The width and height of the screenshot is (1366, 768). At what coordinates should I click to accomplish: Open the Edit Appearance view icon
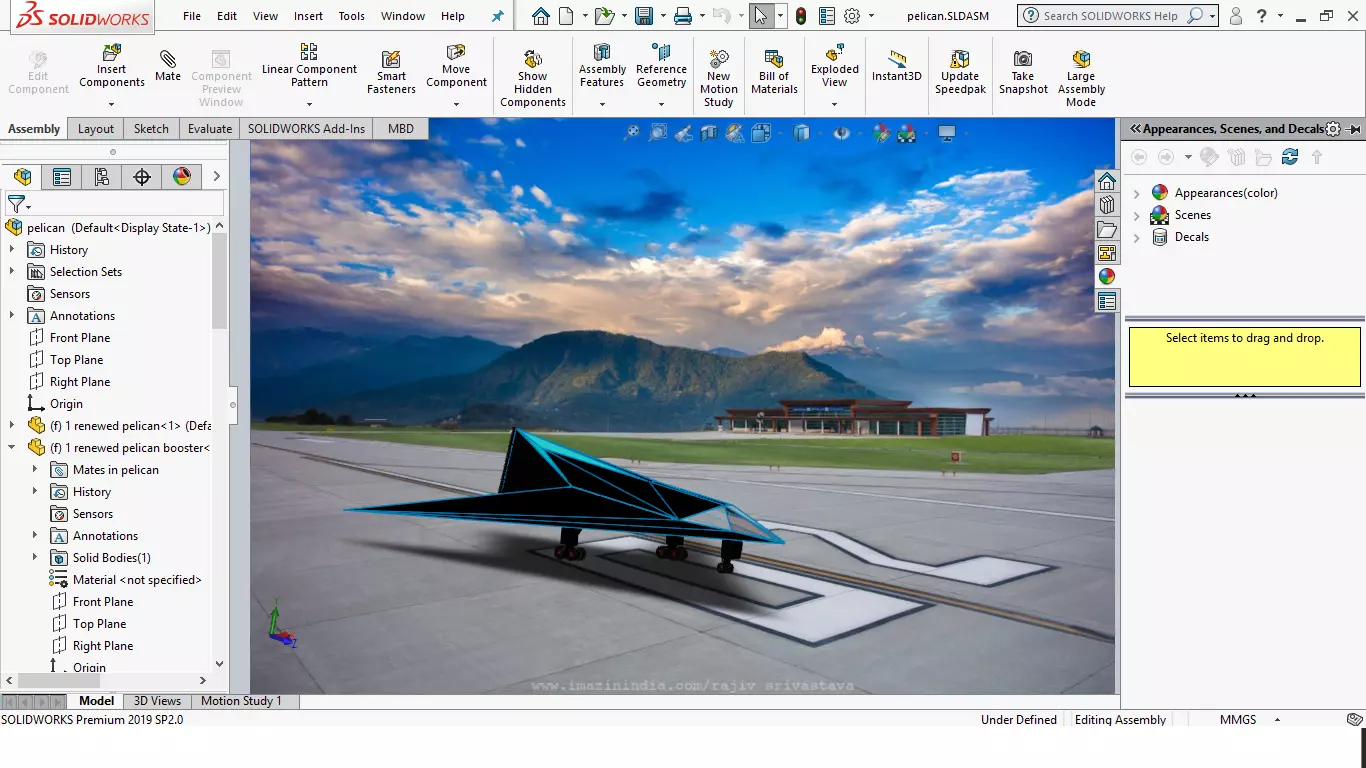[x=880, y=133]
